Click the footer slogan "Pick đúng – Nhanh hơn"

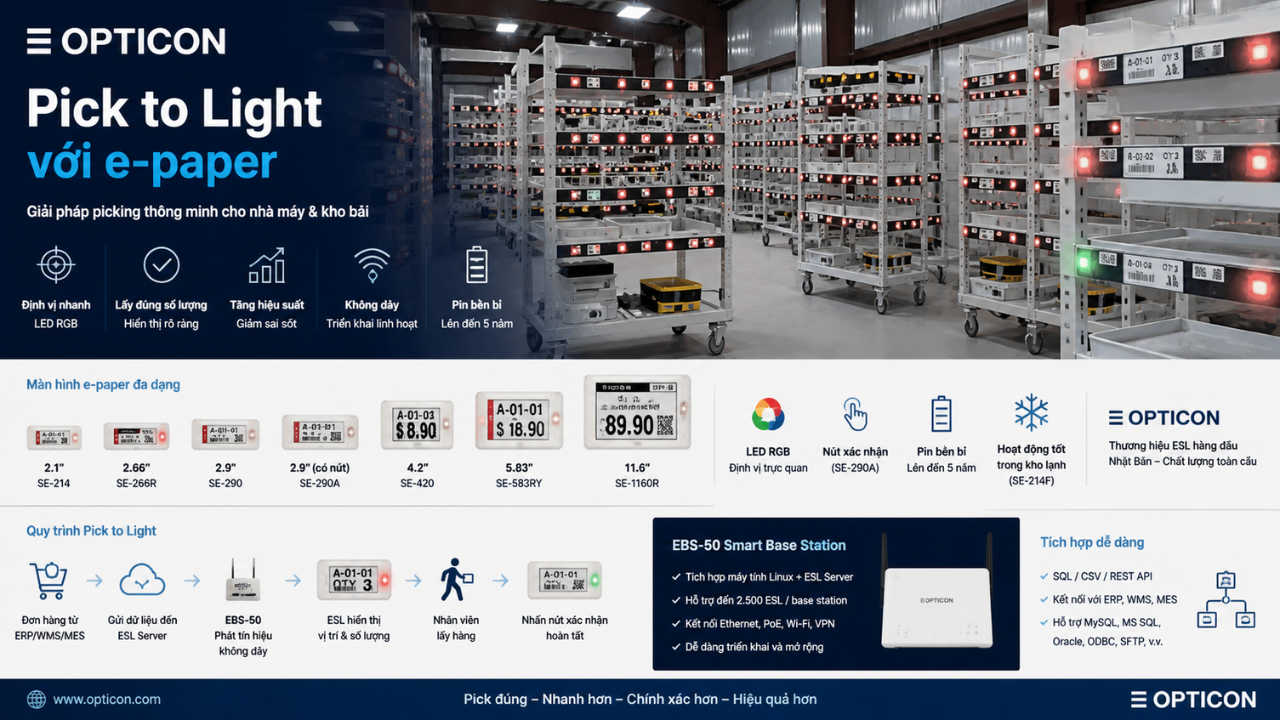[x=640, y=699]
